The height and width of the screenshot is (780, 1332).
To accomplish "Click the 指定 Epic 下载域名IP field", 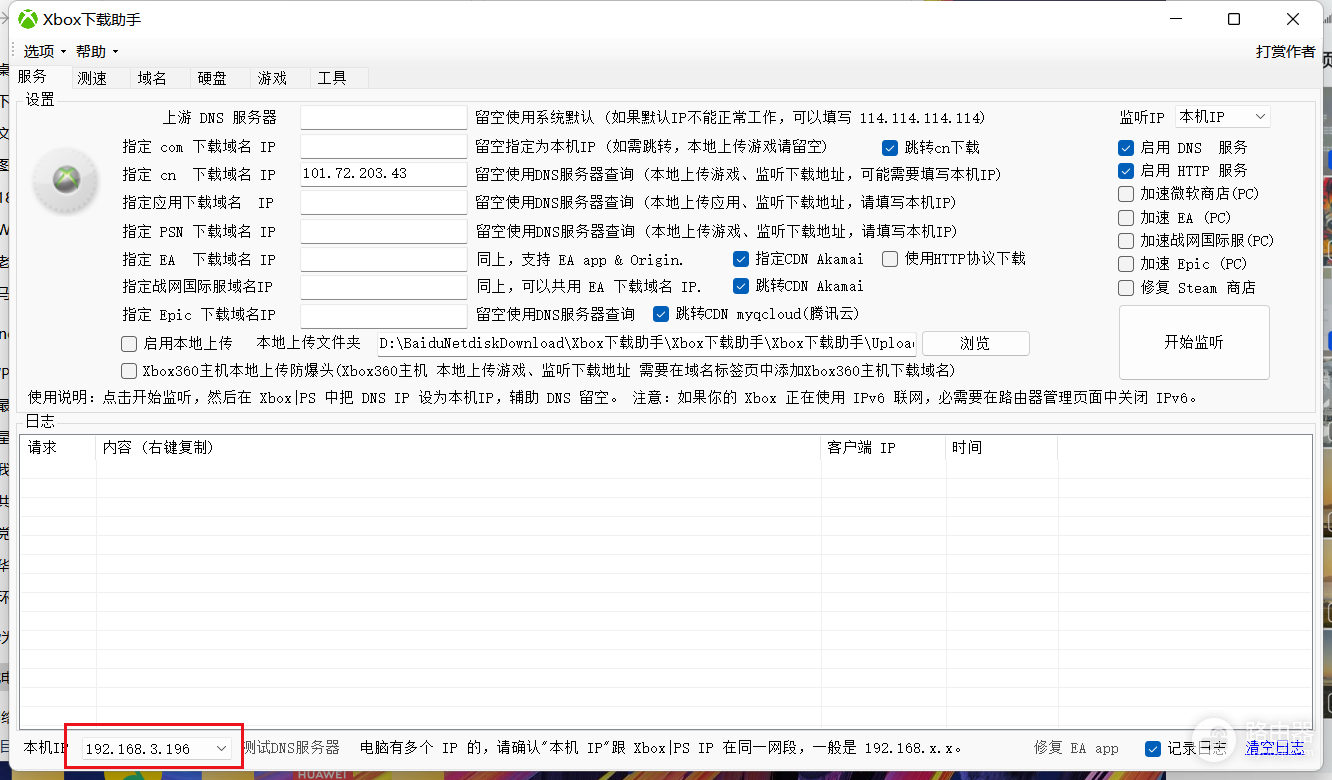I will 384,315.
